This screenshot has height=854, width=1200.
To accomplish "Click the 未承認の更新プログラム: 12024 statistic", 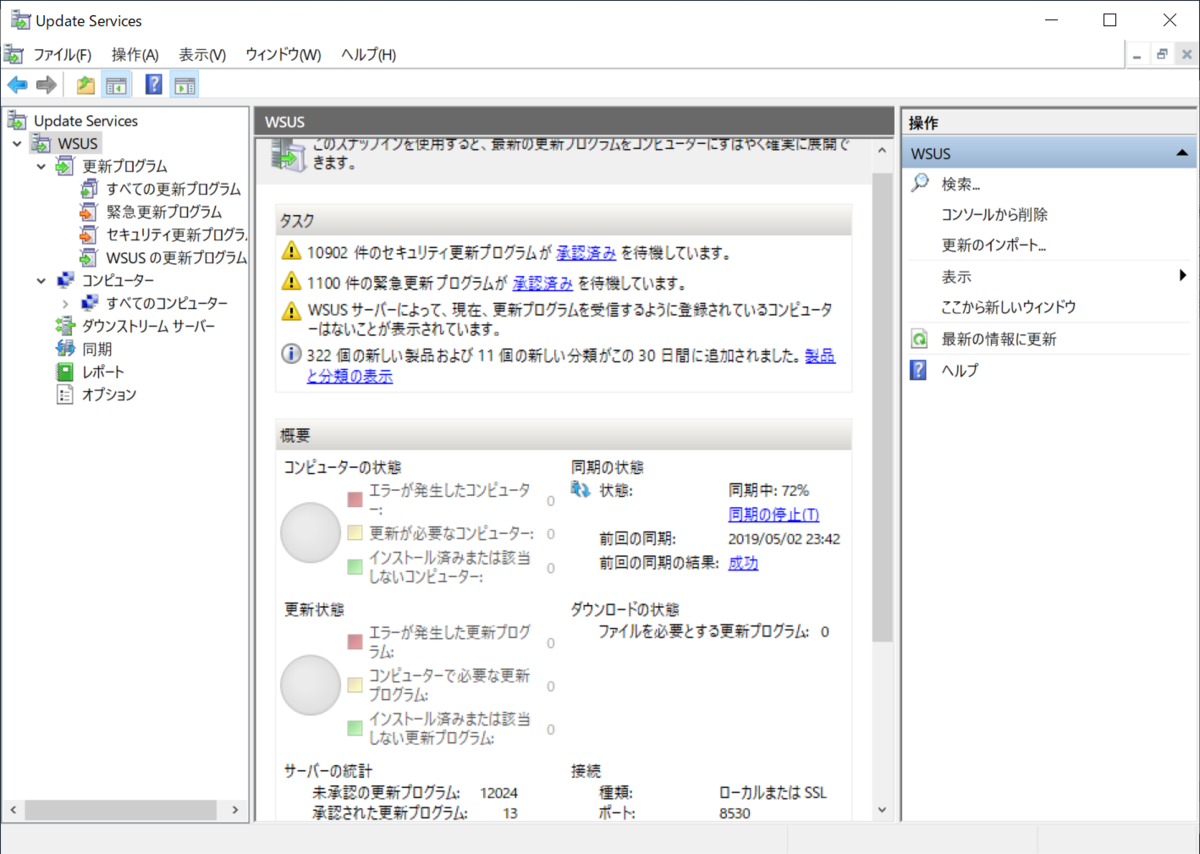I will point(415,793).
